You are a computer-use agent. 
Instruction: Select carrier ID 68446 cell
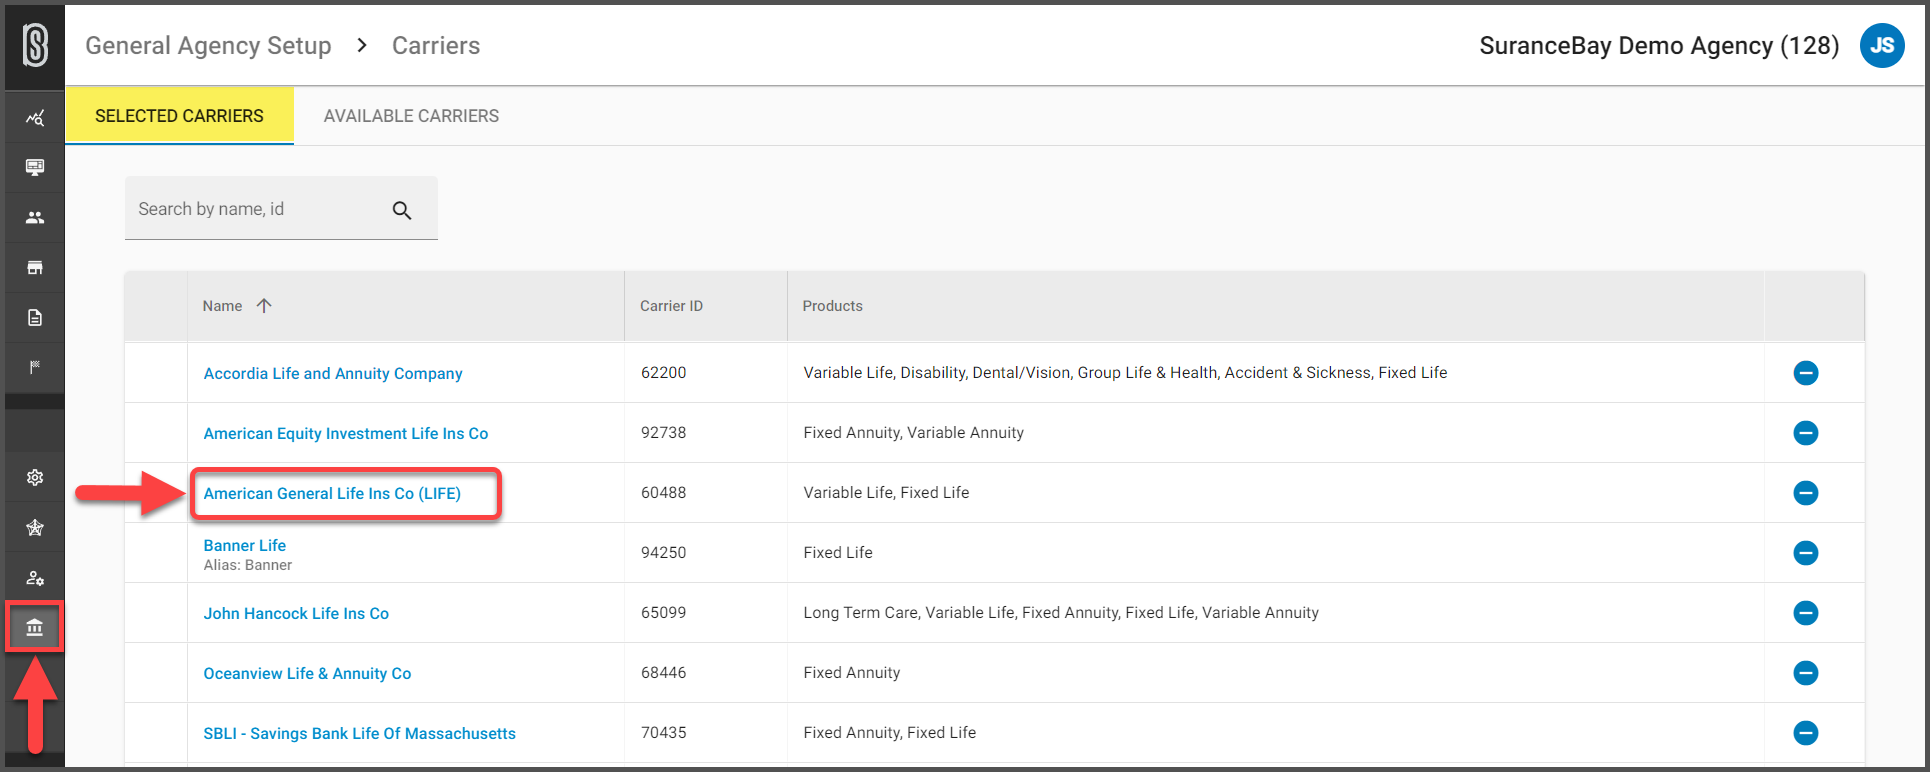coord(663,672)
